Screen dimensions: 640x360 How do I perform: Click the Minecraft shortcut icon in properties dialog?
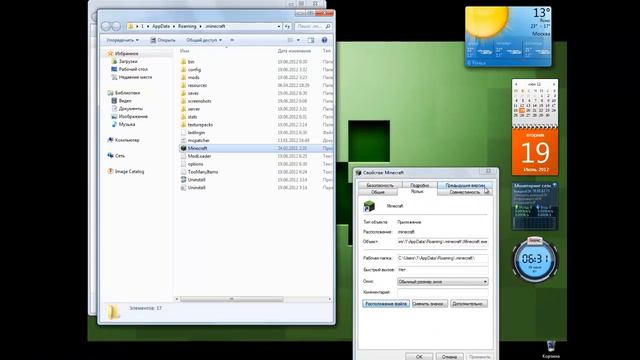tap(369, 206)
